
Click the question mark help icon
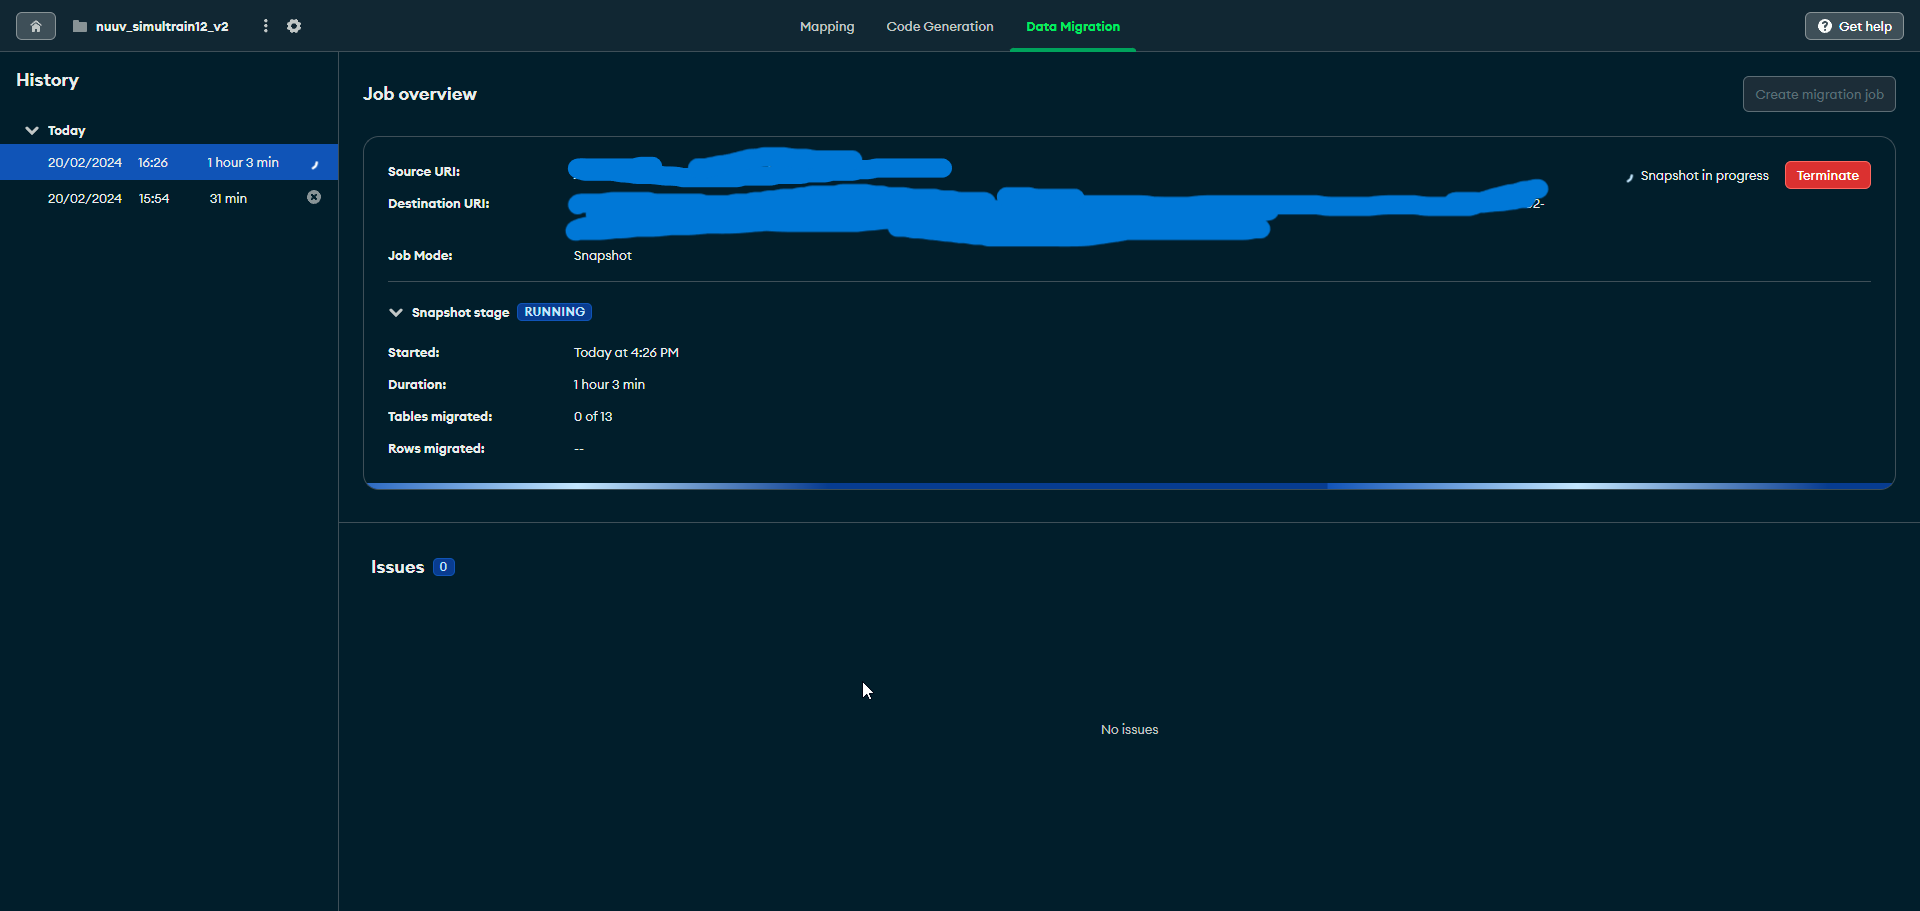[1825, 26]
